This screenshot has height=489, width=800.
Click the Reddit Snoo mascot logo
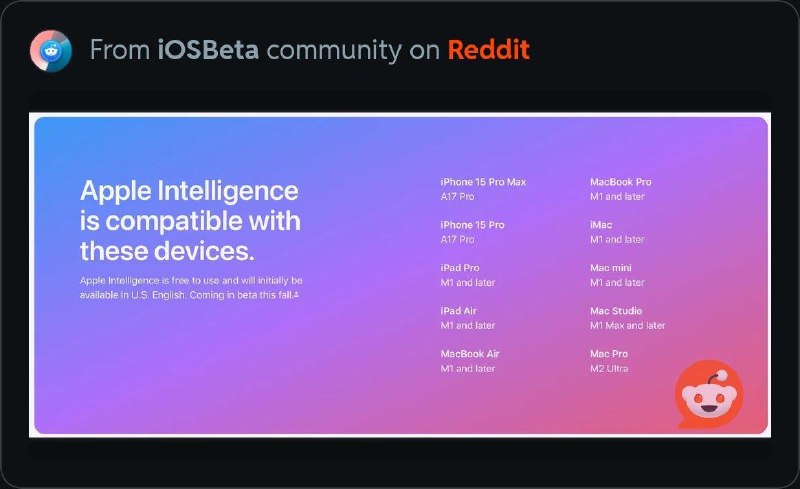(x=709, y=396)
